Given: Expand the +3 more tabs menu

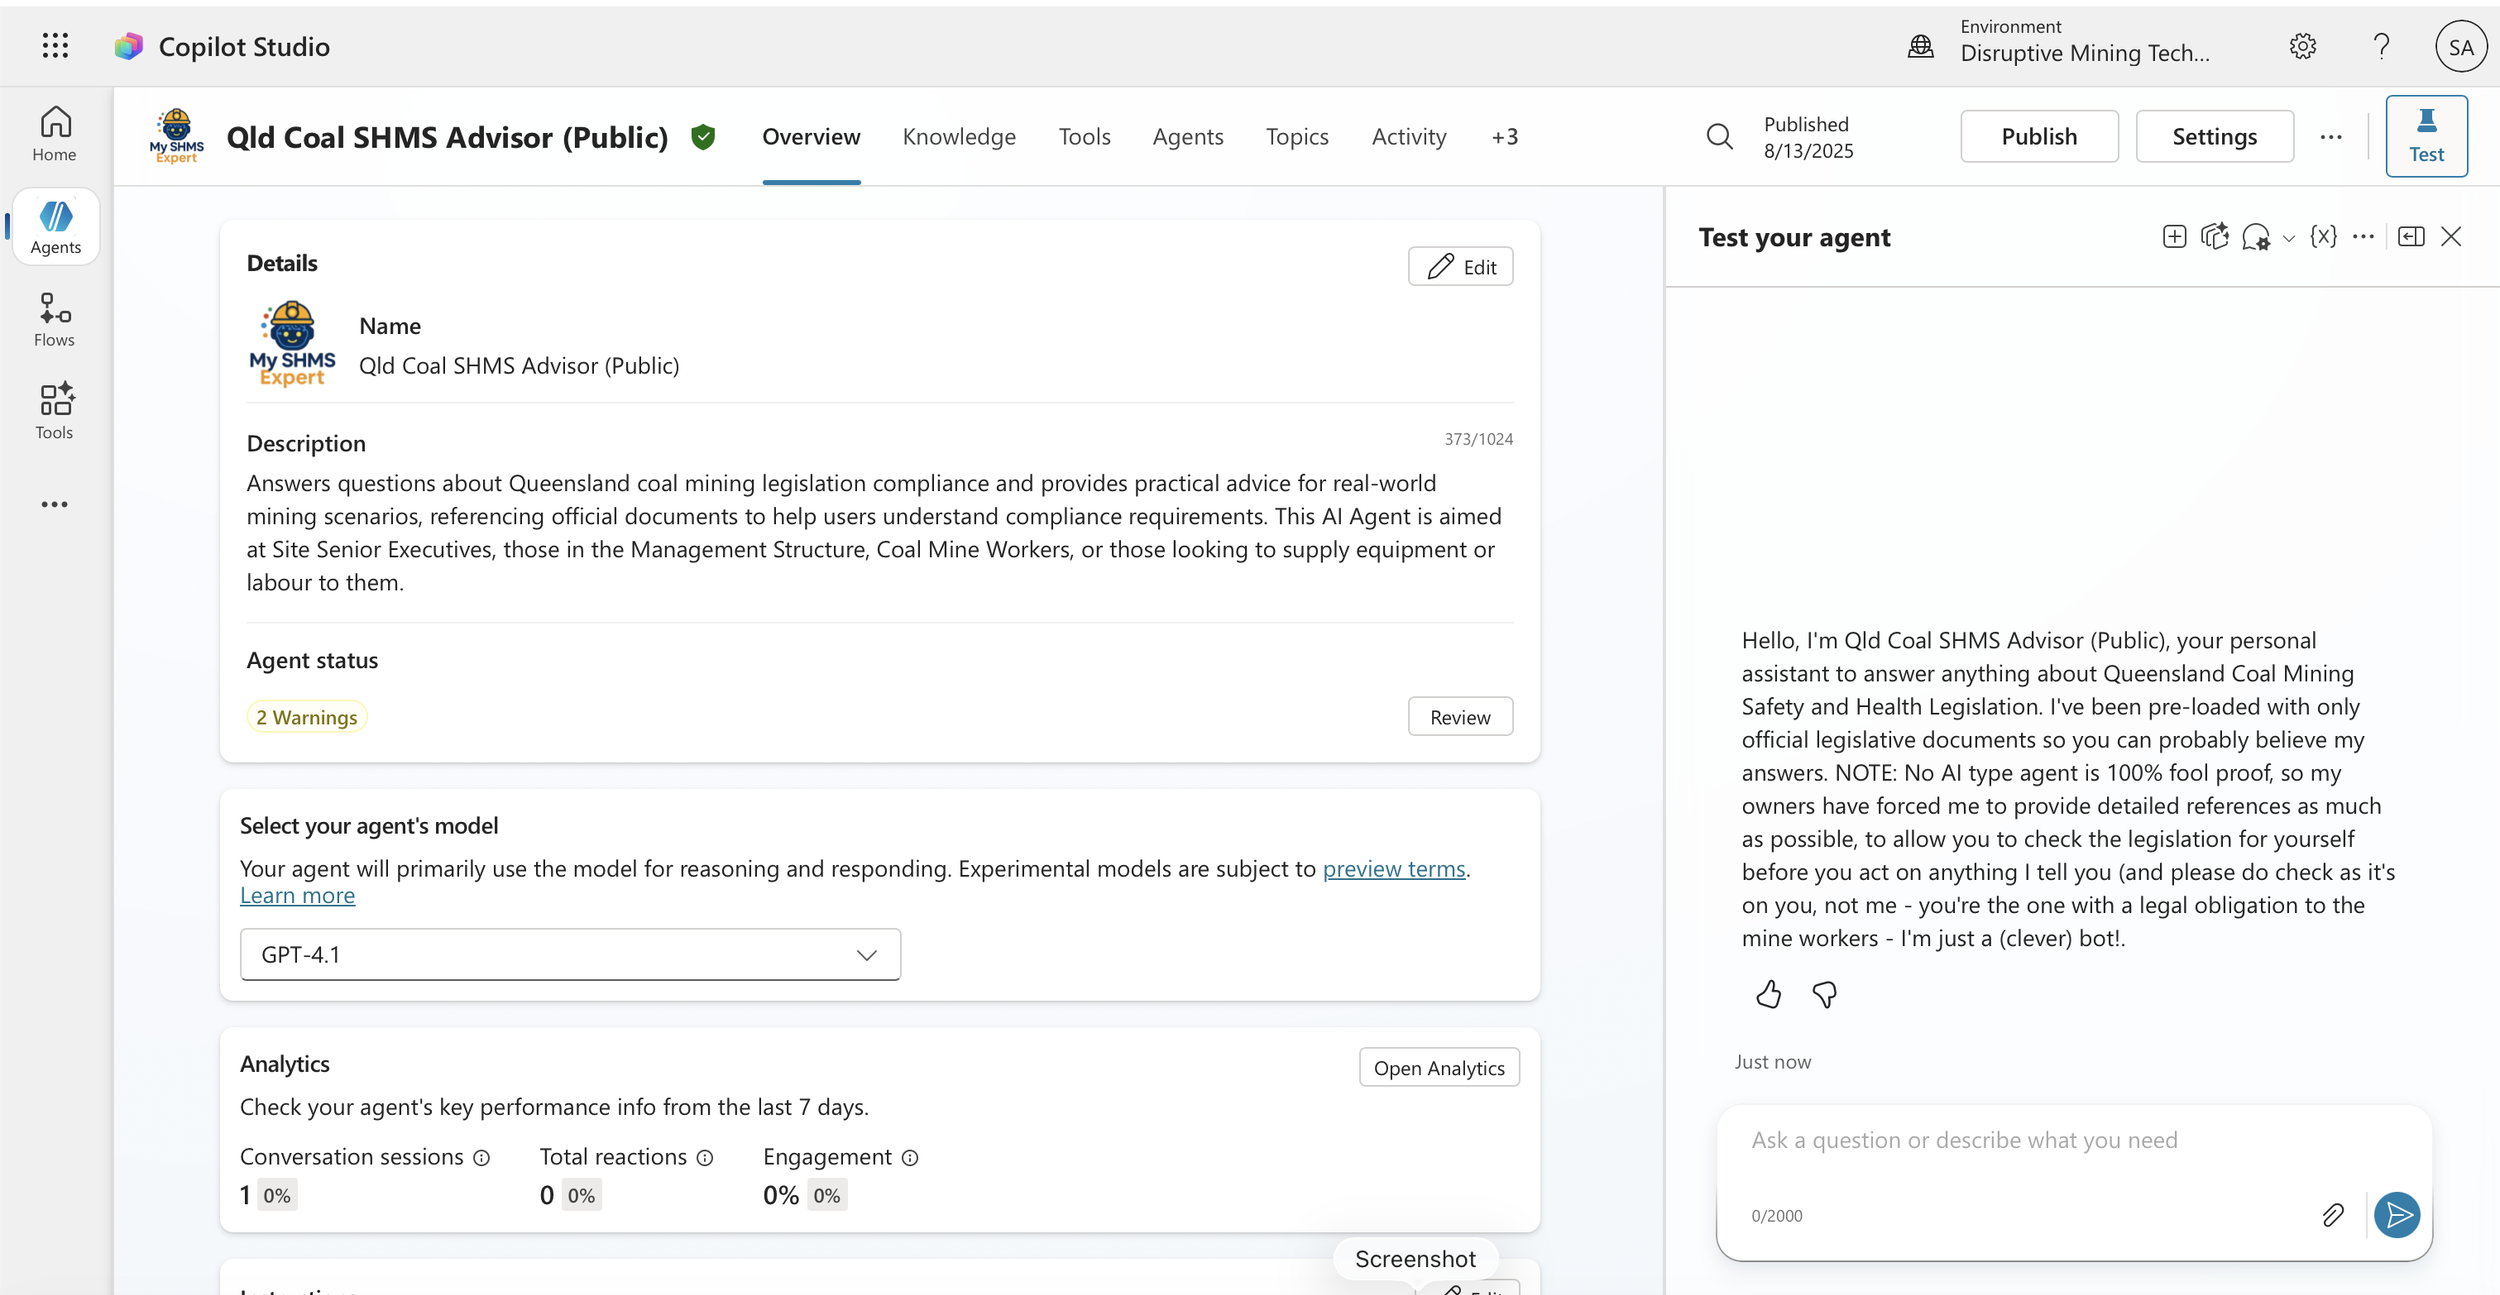Looking at the screenshot, I should coord(1504,137).
